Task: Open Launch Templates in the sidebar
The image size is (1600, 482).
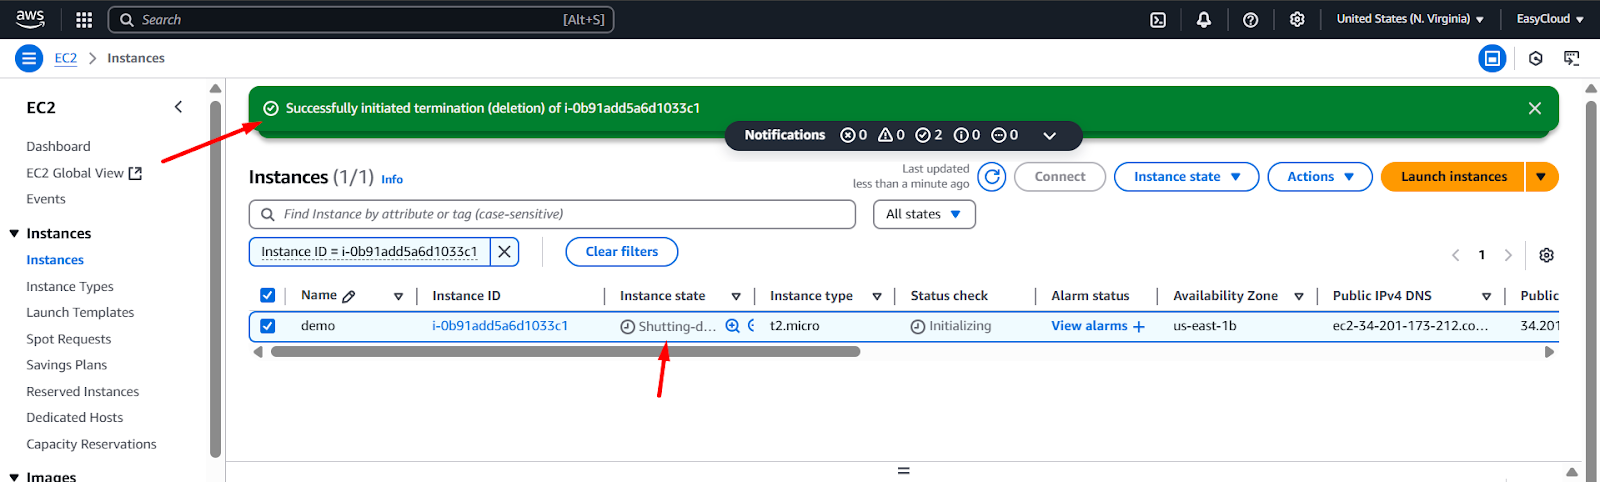Action: 80,313
